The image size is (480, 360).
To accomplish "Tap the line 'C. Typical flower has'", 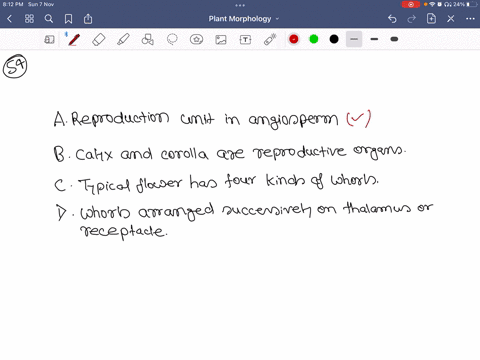I will [x=216, y=183].
